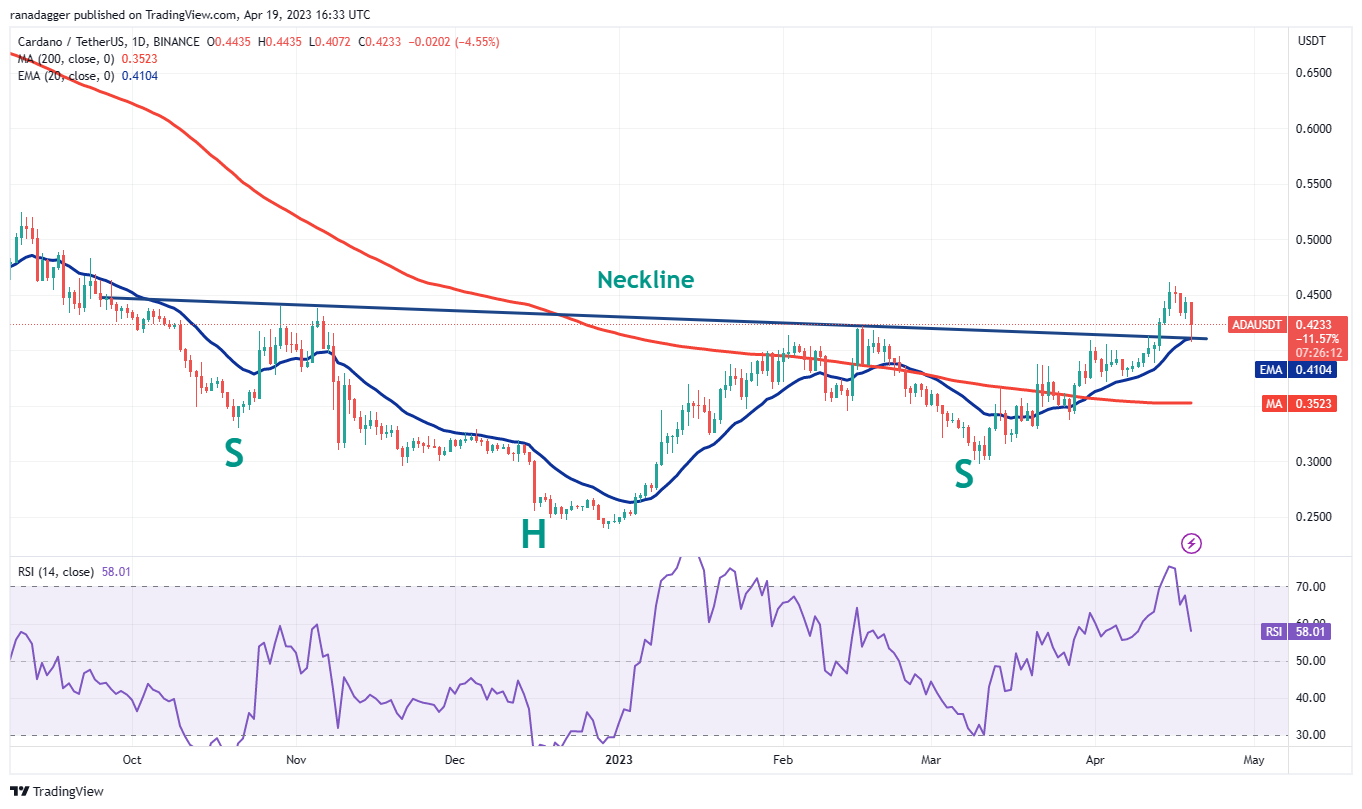1362x809 pixels.
Task: Click the TradingView.com text in the header
Action: coord(190,14)
